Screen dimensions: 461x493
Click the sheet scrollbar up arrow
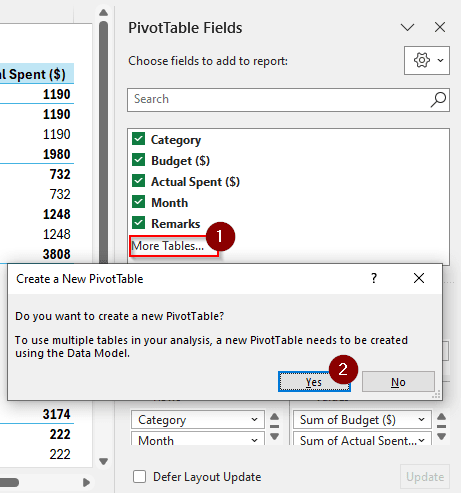click(104, 13)
